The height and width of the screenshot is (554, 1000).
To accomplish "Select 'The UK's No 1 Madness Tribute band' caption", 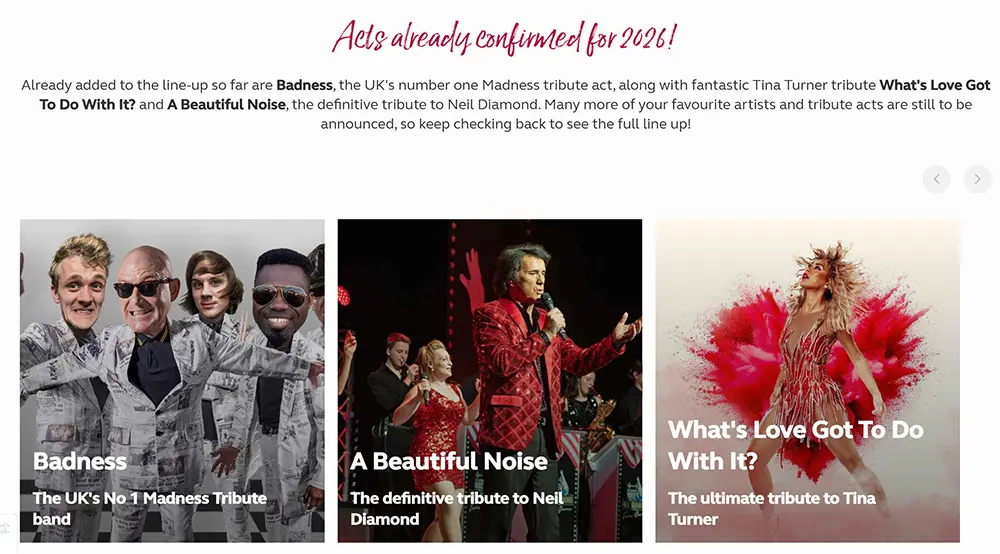I will tap(149, 508).
